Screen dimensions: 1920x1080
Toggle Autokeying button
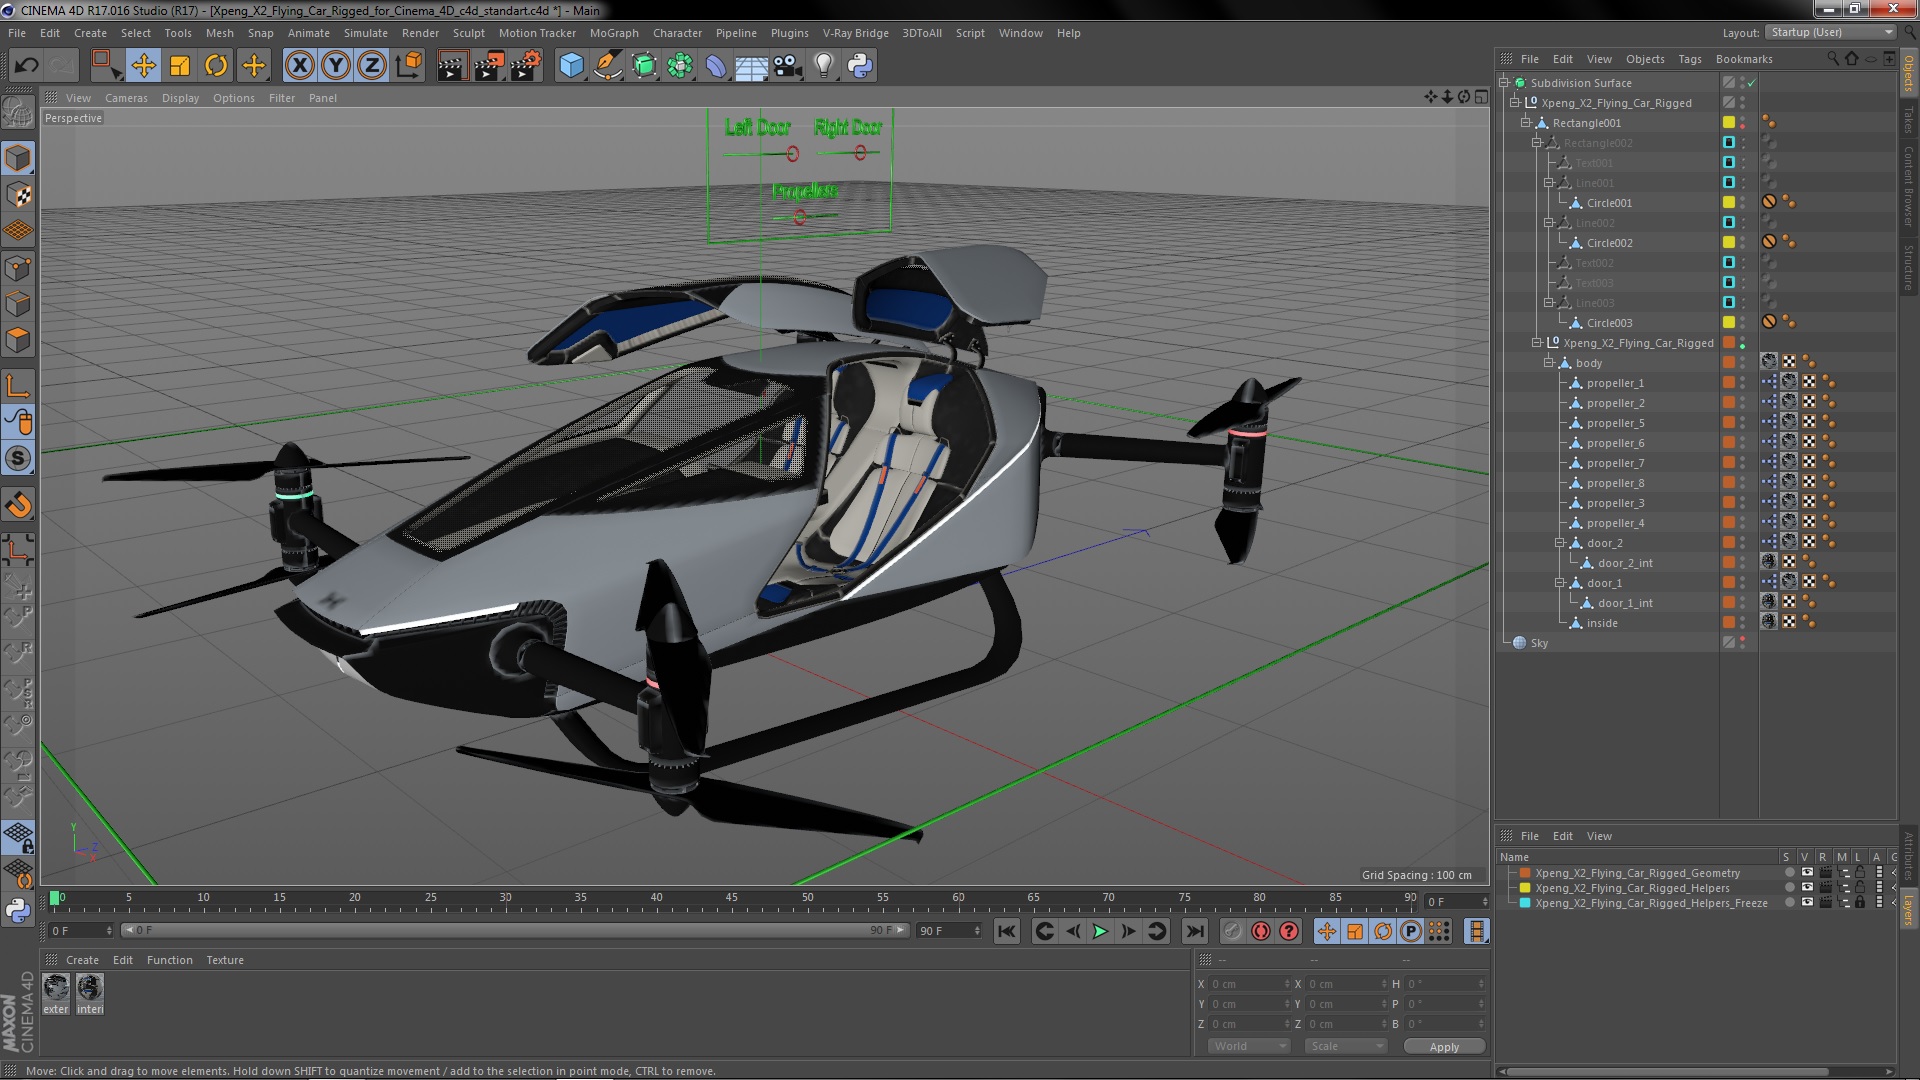(1261, 931)
